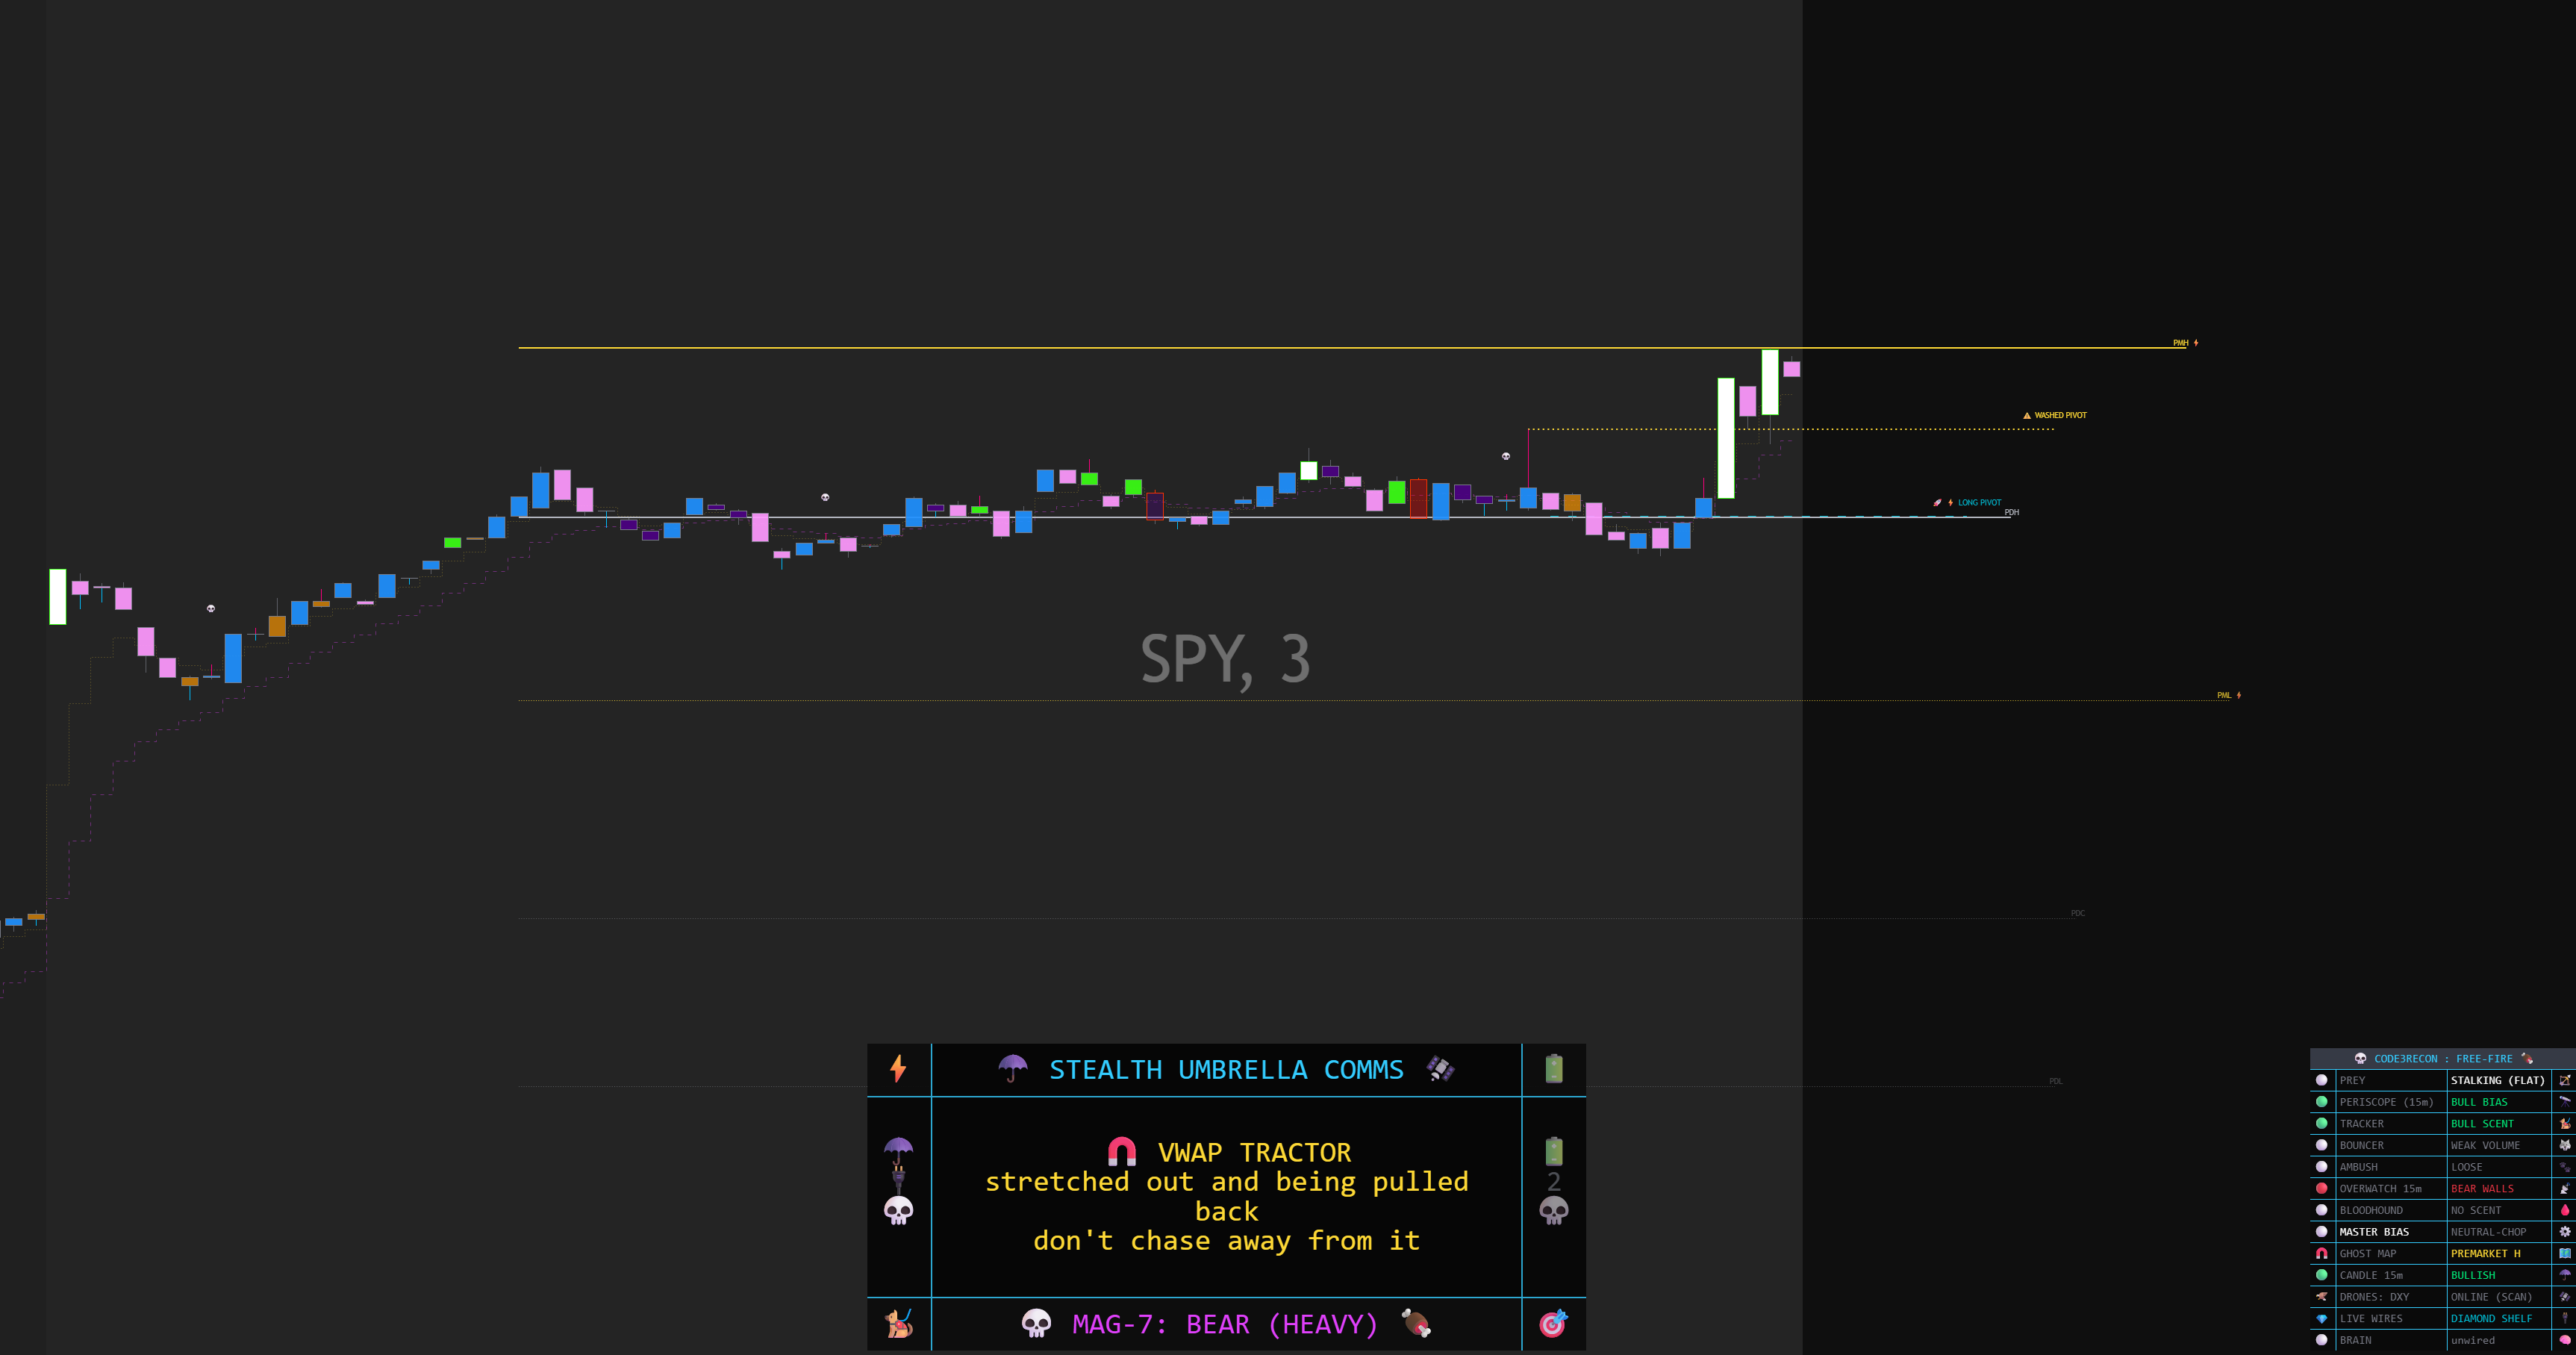Click the meat-on-bone icon after MAG-7: BEAR (HEAVY)
This screenshot has height=1355, width=2576.
[x=1416, y=1323]
